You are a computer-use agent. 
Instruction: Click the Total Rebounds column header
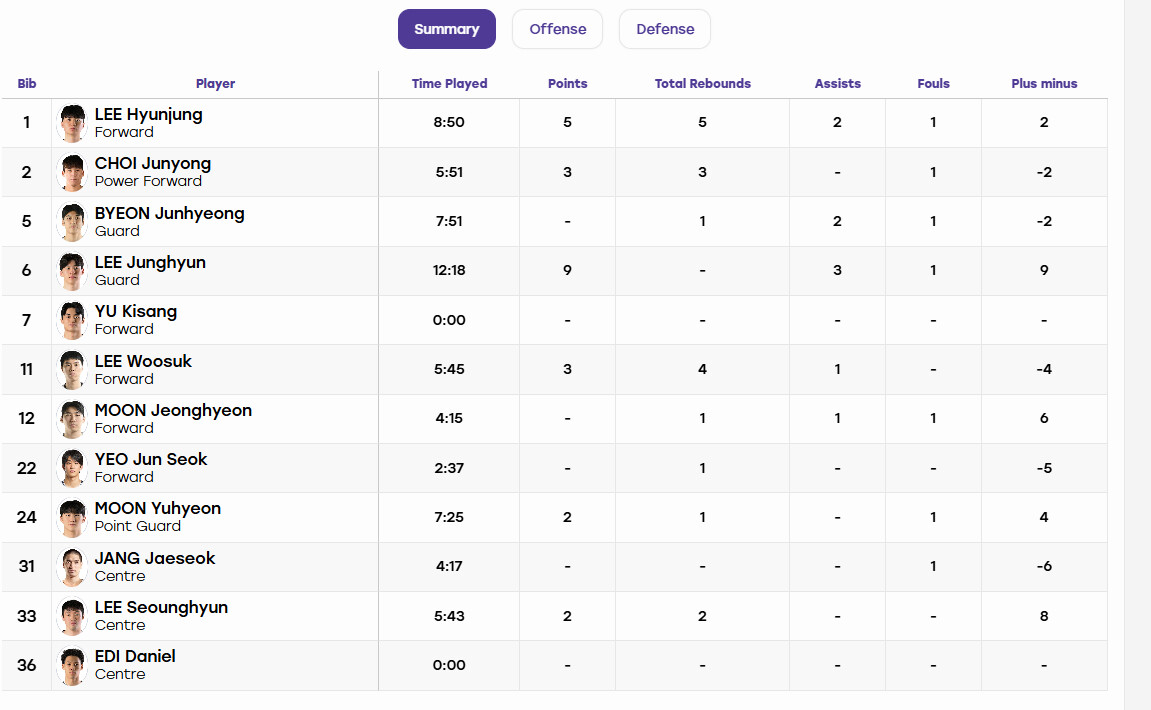702,84
